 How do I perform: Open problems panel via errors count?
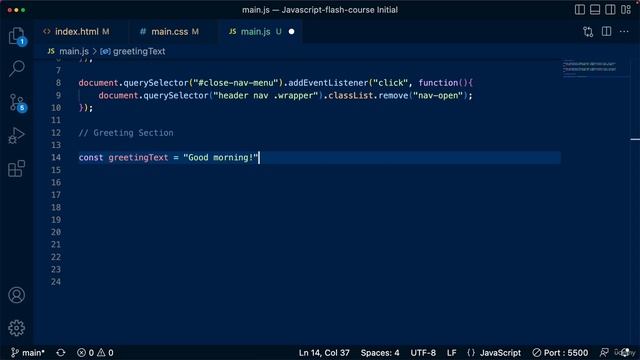pyautogui.click(x=86, y=353)
